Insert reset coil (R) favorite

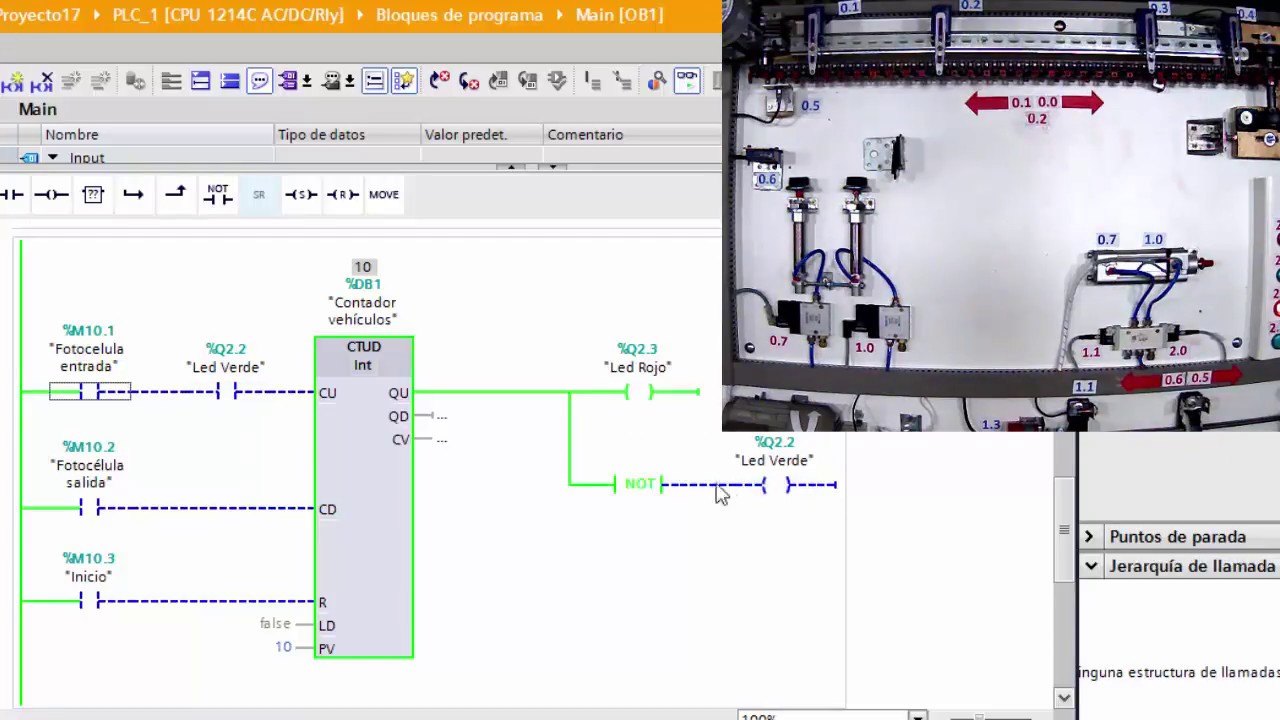tap(342, 194)
